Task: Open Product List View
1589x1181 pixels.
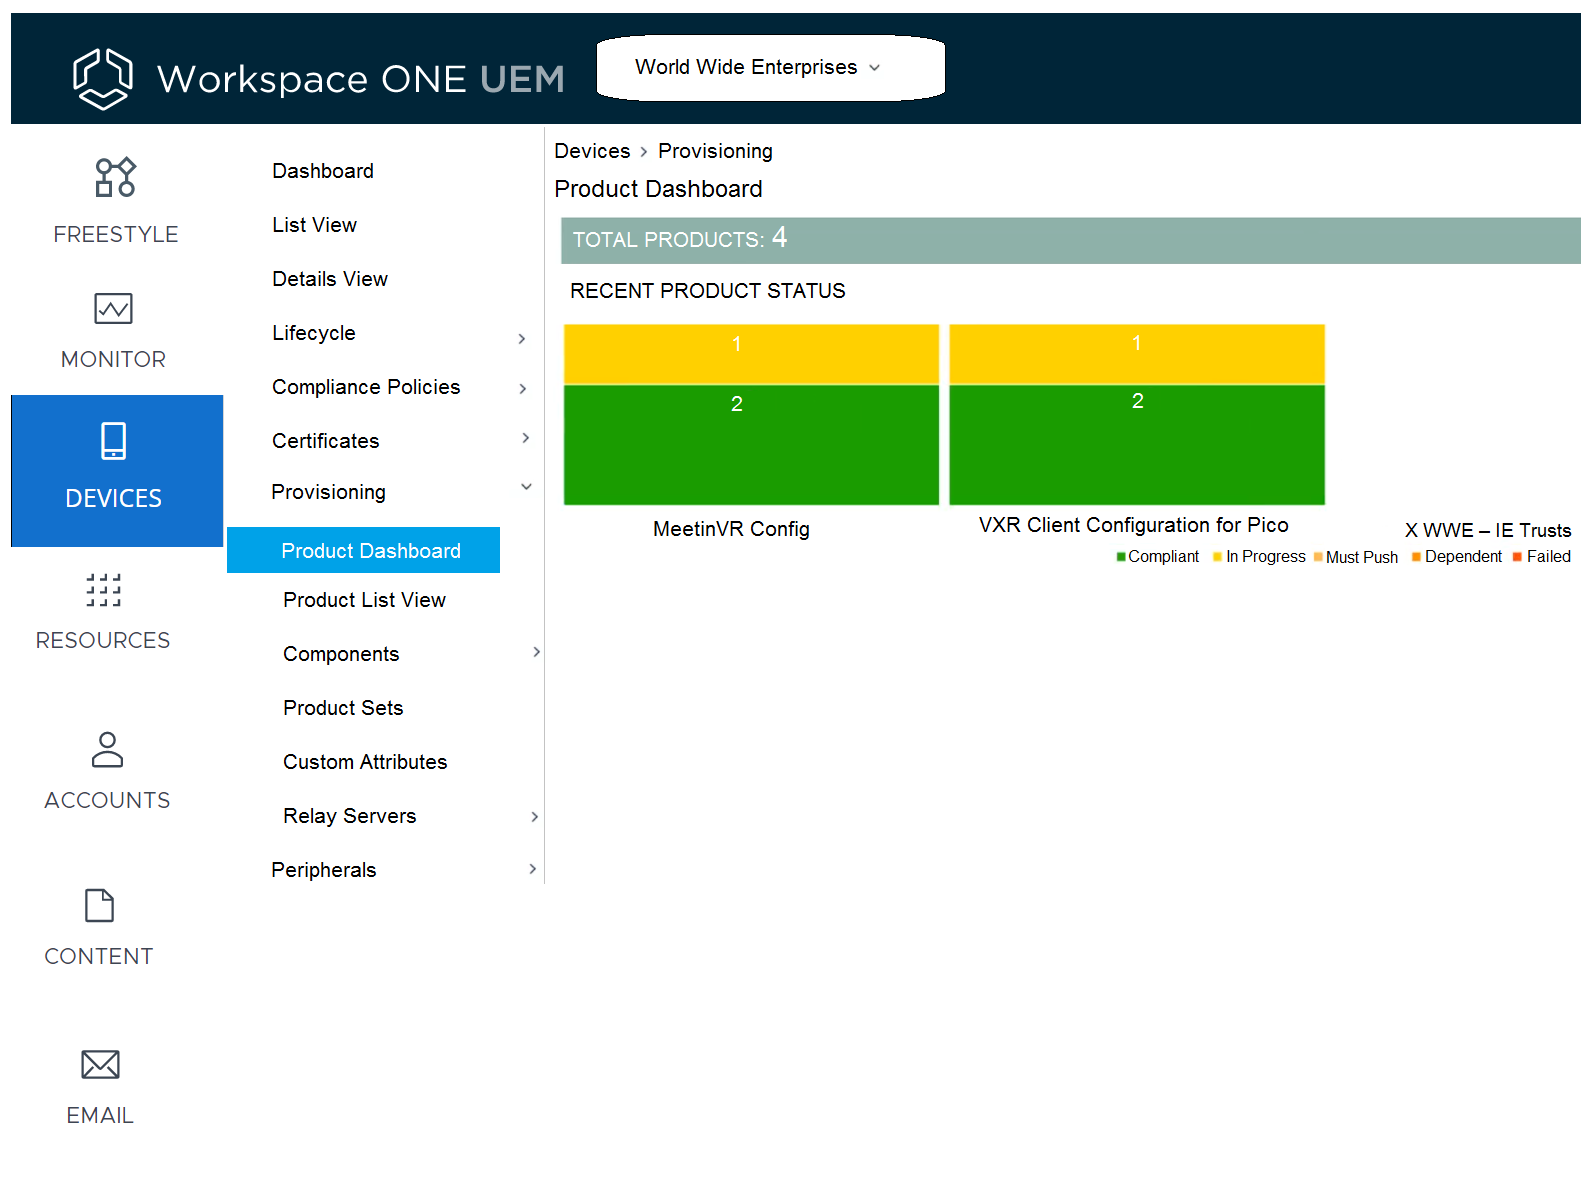Action: (x=364, y=600)
